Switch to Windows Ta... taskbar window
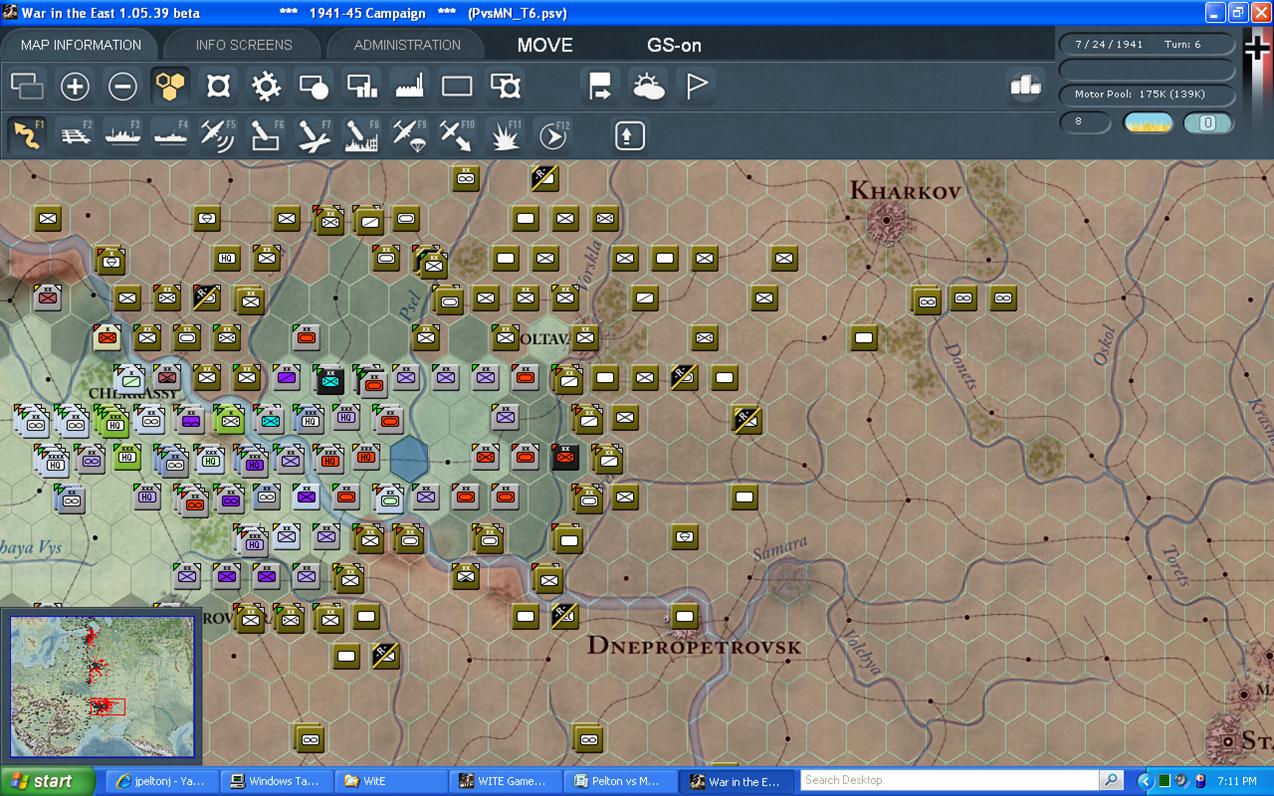Screen dimensions: 1274x796 click(x=275, y=782)
